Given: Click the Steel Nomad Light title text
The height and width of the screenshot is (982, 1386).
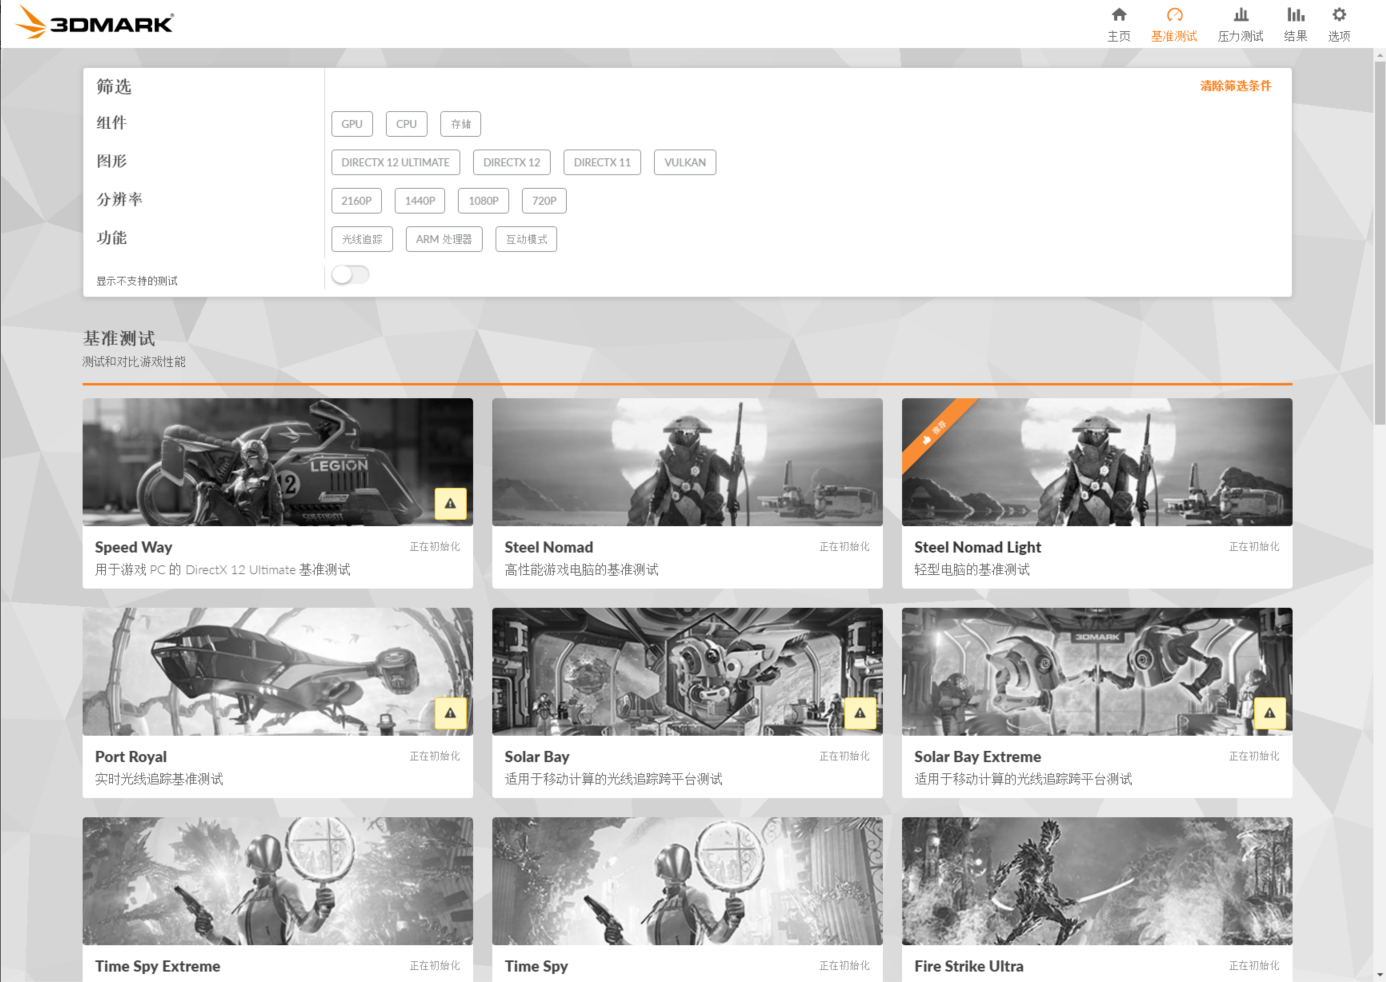Looking at the screenshot, I should 978,547.
